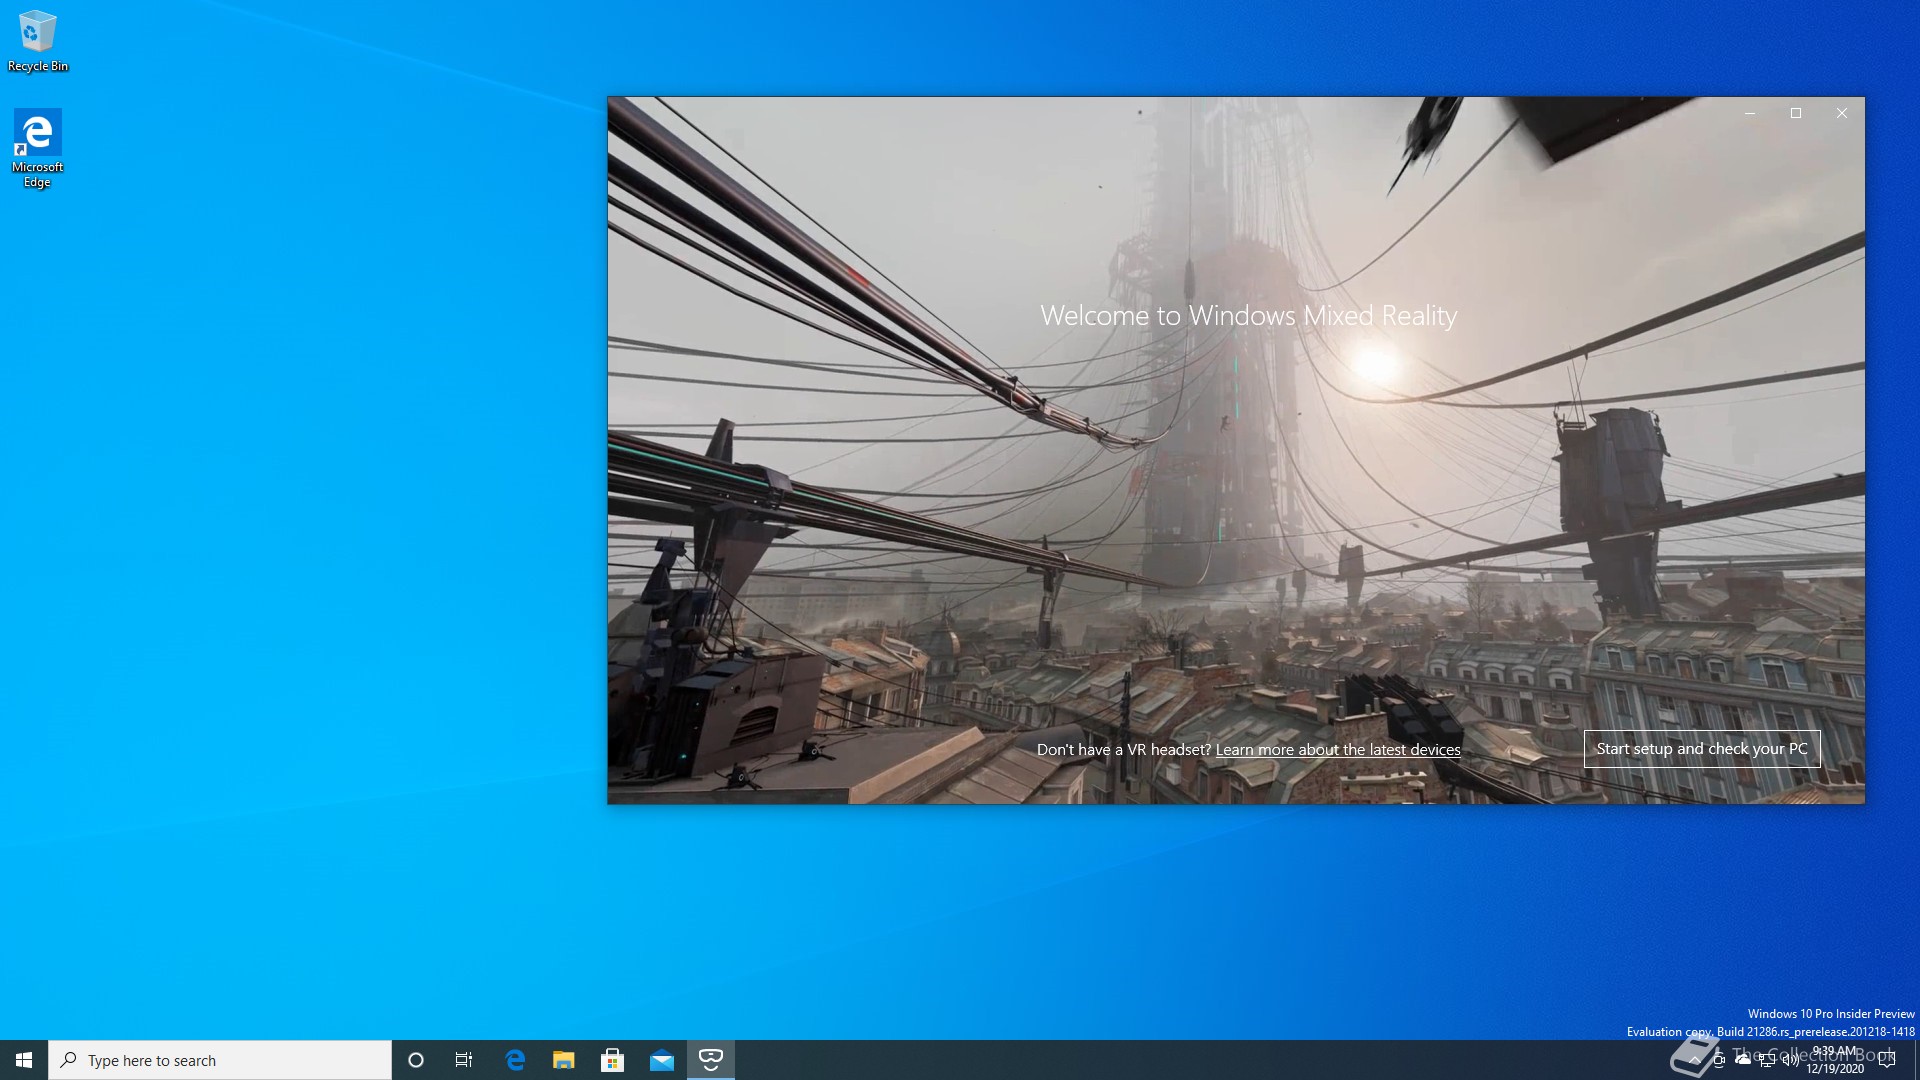Launch Microsoft Edge from the taskbar
1920x1080 pixels.
coord(515,1060)
